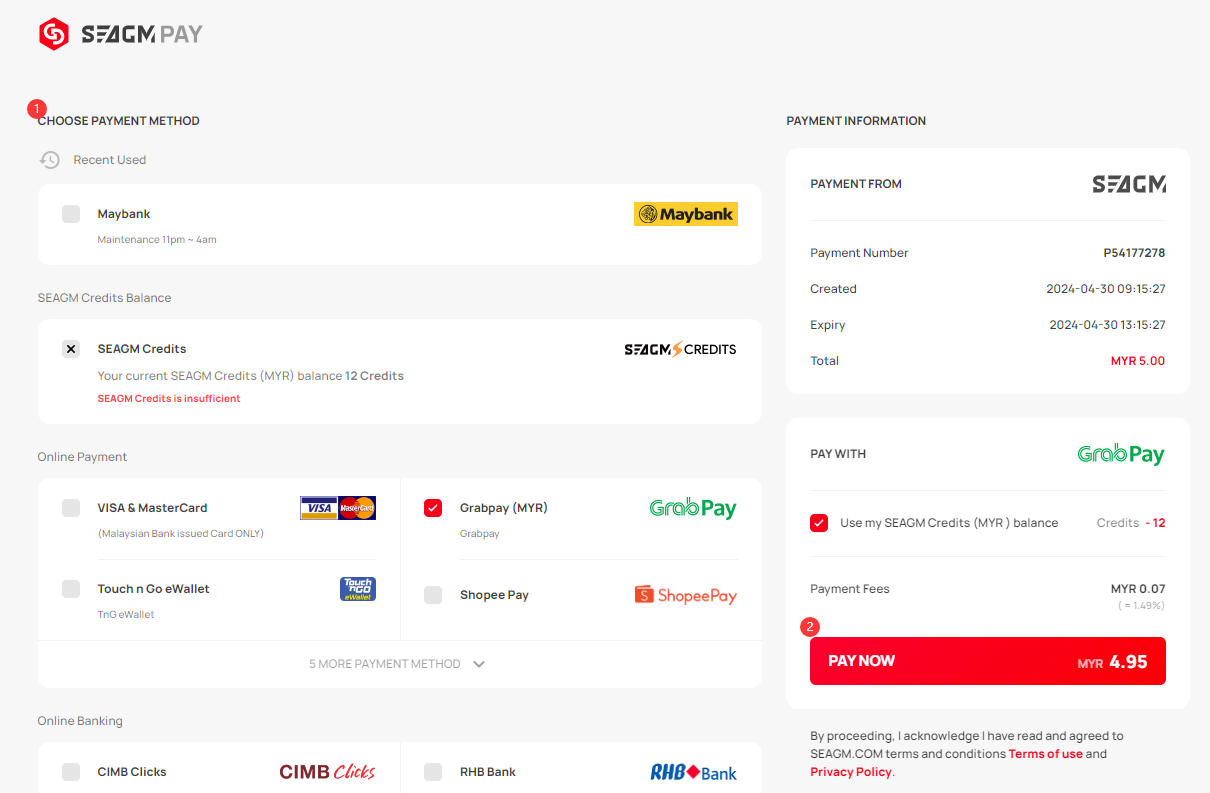Click the chevron beside More Payment Method
Image resolution: width=1210 pixels, height=793 pixels.
pyautogui.click(x=479, y=664)
